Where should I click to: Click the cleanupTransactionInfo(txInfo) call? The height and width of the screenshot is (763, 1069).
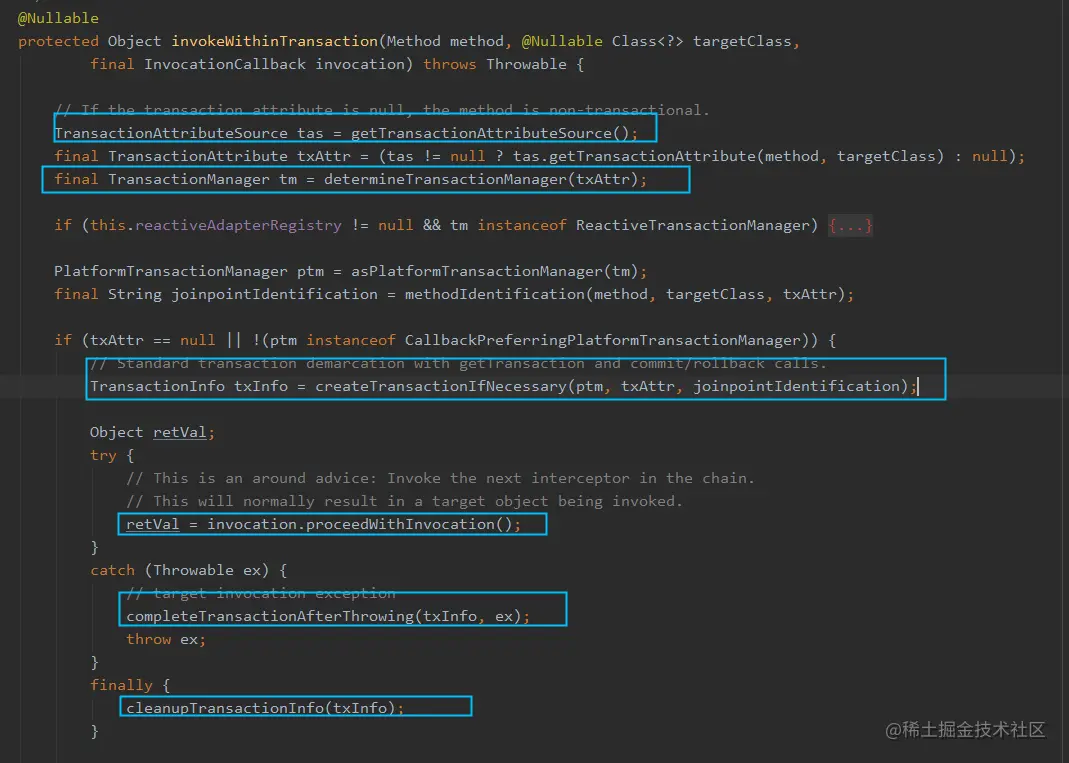[x=260, y=708]
